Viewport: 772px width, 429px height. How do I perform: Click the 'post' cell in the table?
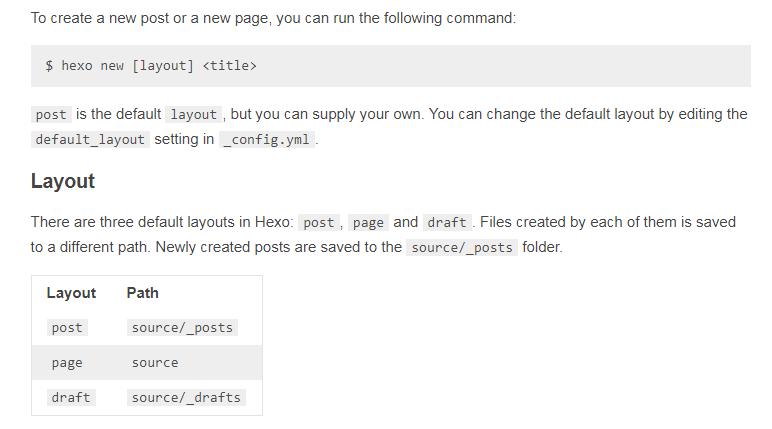coord(67,328)
